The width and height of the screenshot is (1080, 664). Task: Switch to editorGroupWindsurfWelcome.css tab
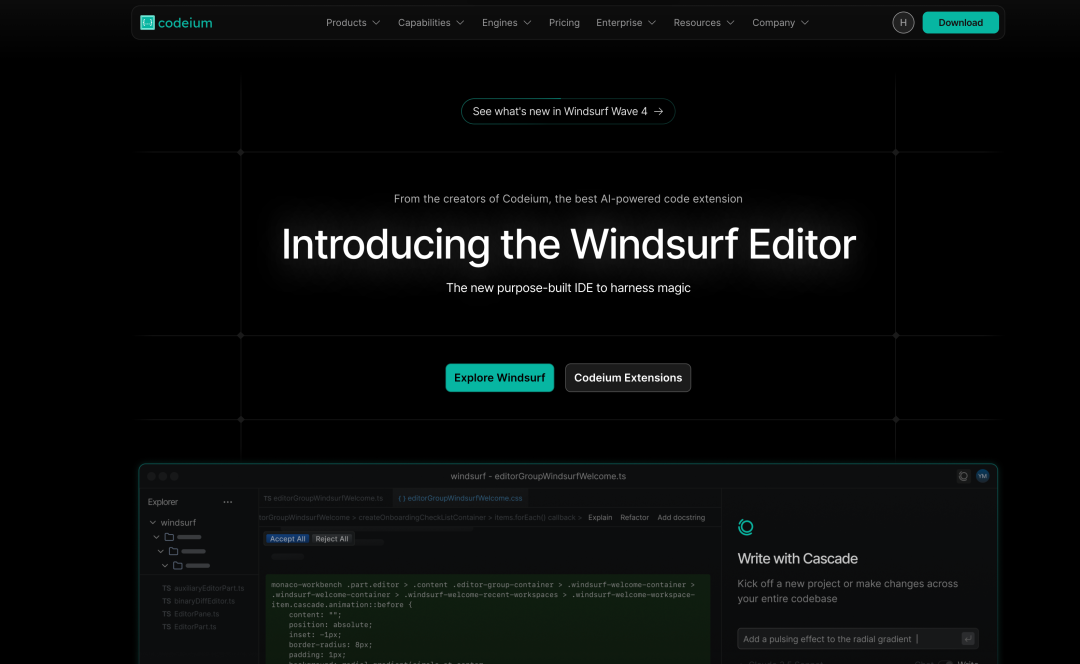click(x=460, y=498)
